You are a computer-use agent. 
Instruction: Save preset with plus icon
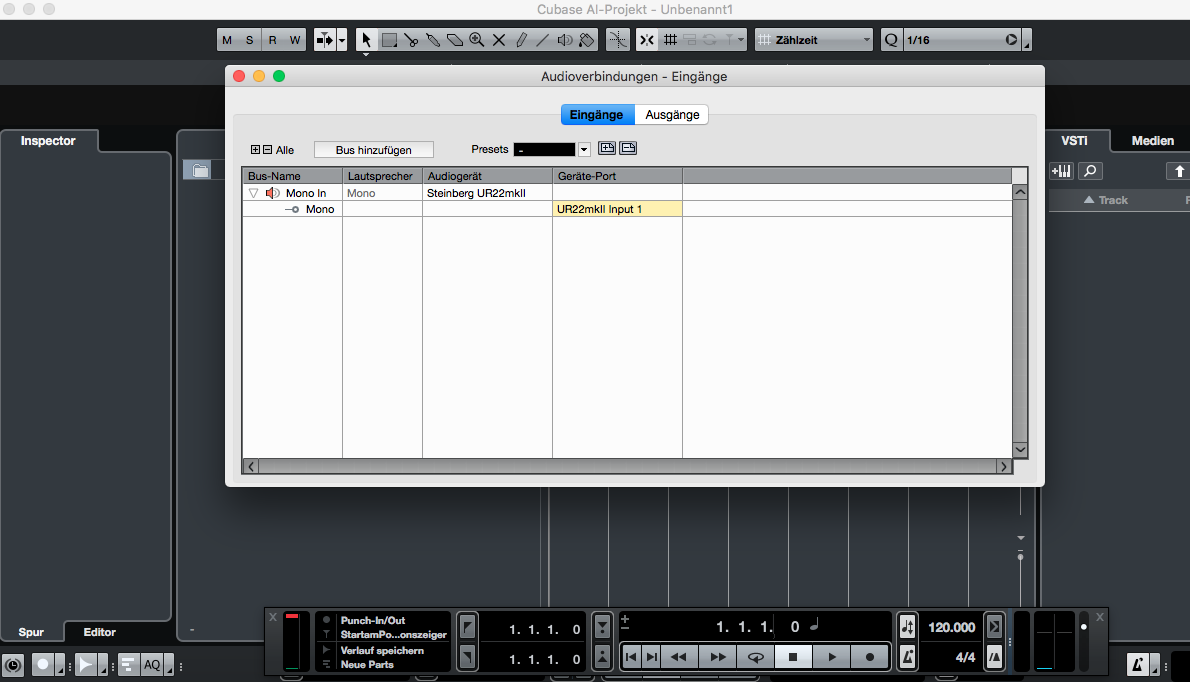tap(606, 148)
